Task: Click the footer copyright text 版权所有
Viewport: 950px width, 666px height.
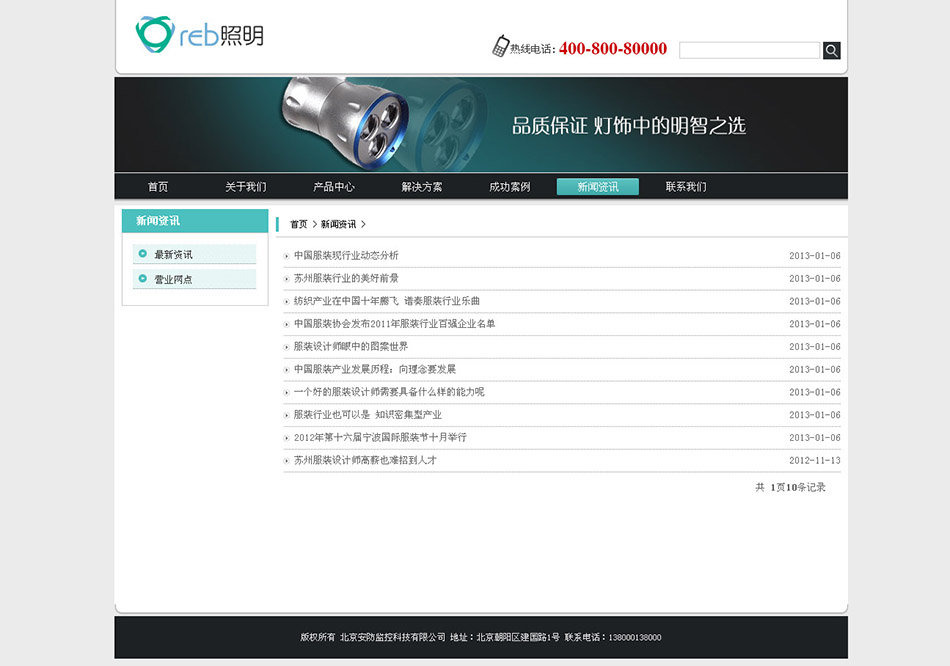Action: tap(317, 638)
